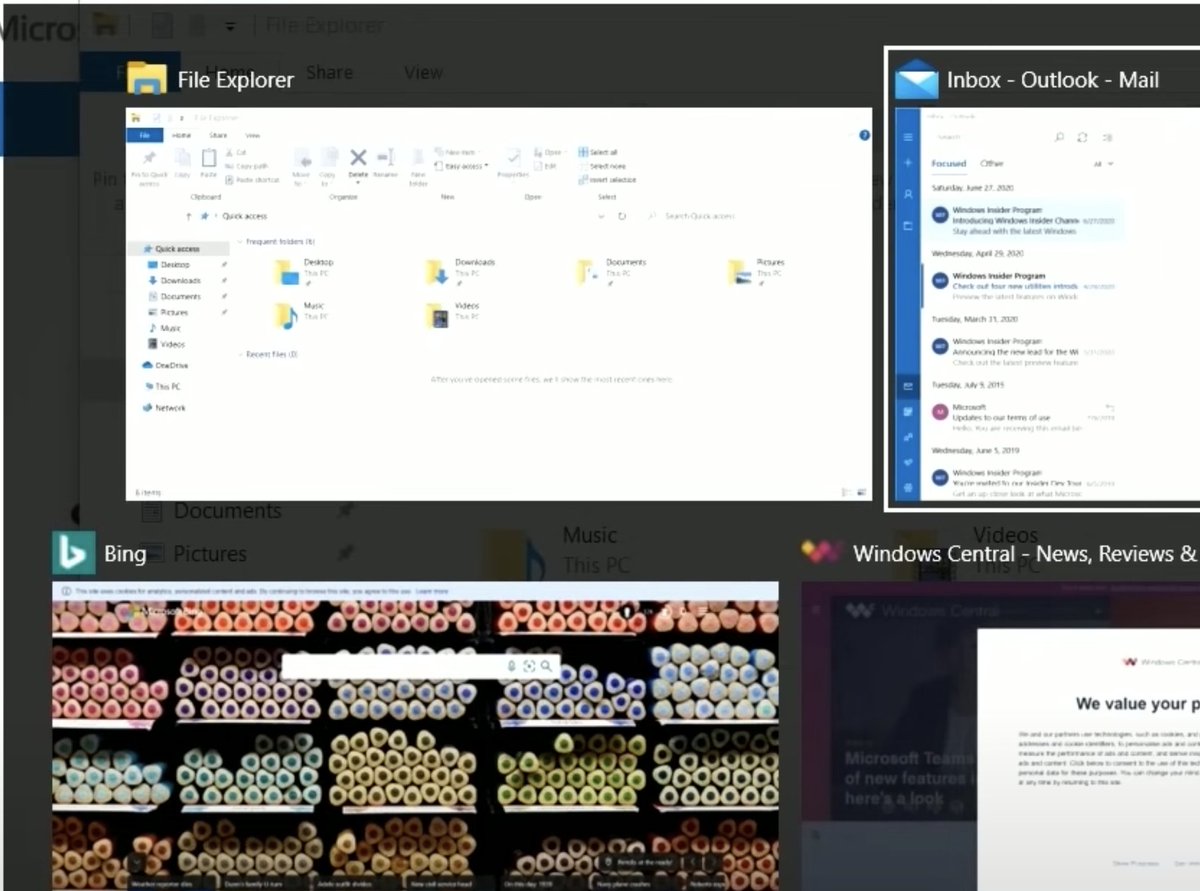Click the refresh icon beside the File Explorer address bar

point(622,216)
